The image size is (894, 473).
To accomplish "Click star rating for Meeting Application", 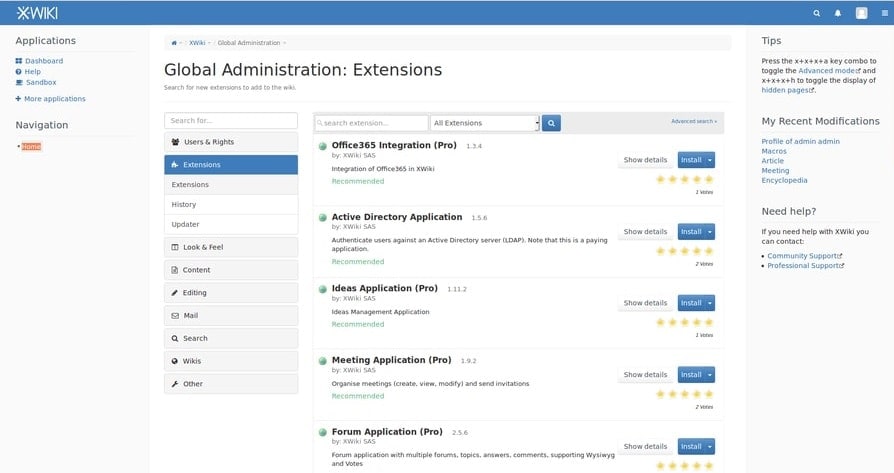I will 685,394.
